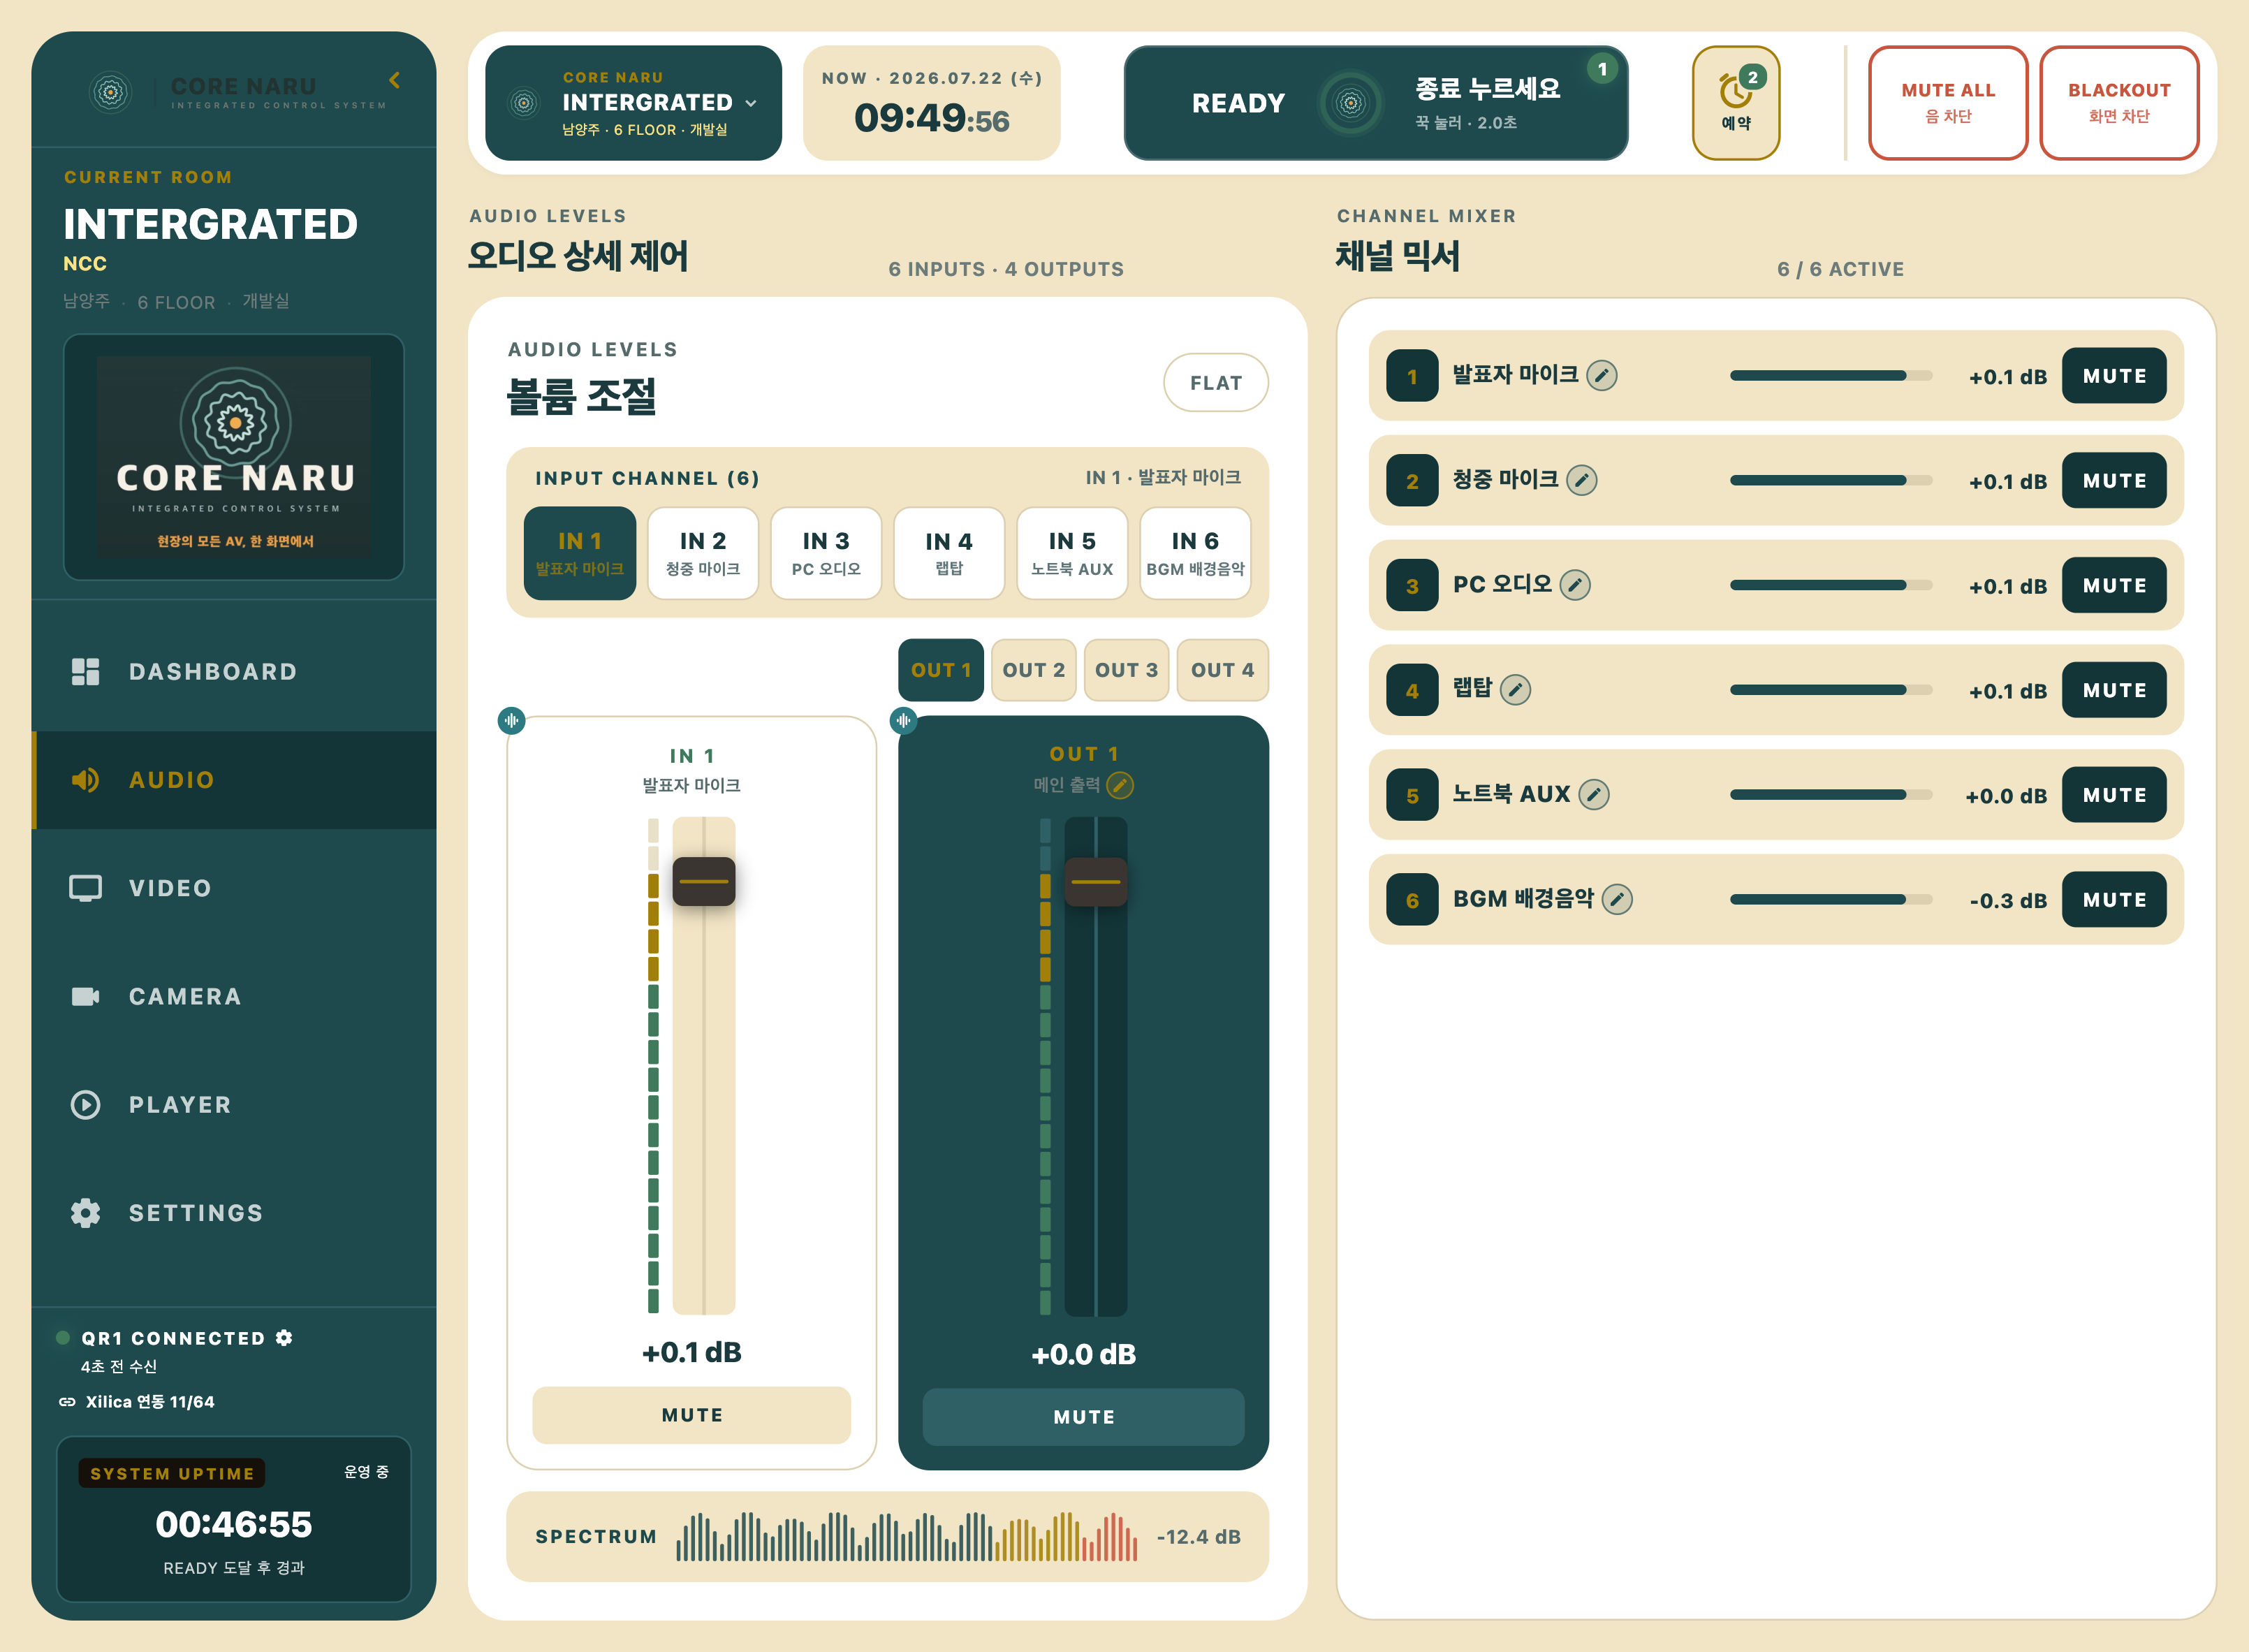Select input channel IN 6 BGM 배경음악
The width and height of the screenshot is (2249, 1652).
pyautogui.click(x=1195, y=553)
